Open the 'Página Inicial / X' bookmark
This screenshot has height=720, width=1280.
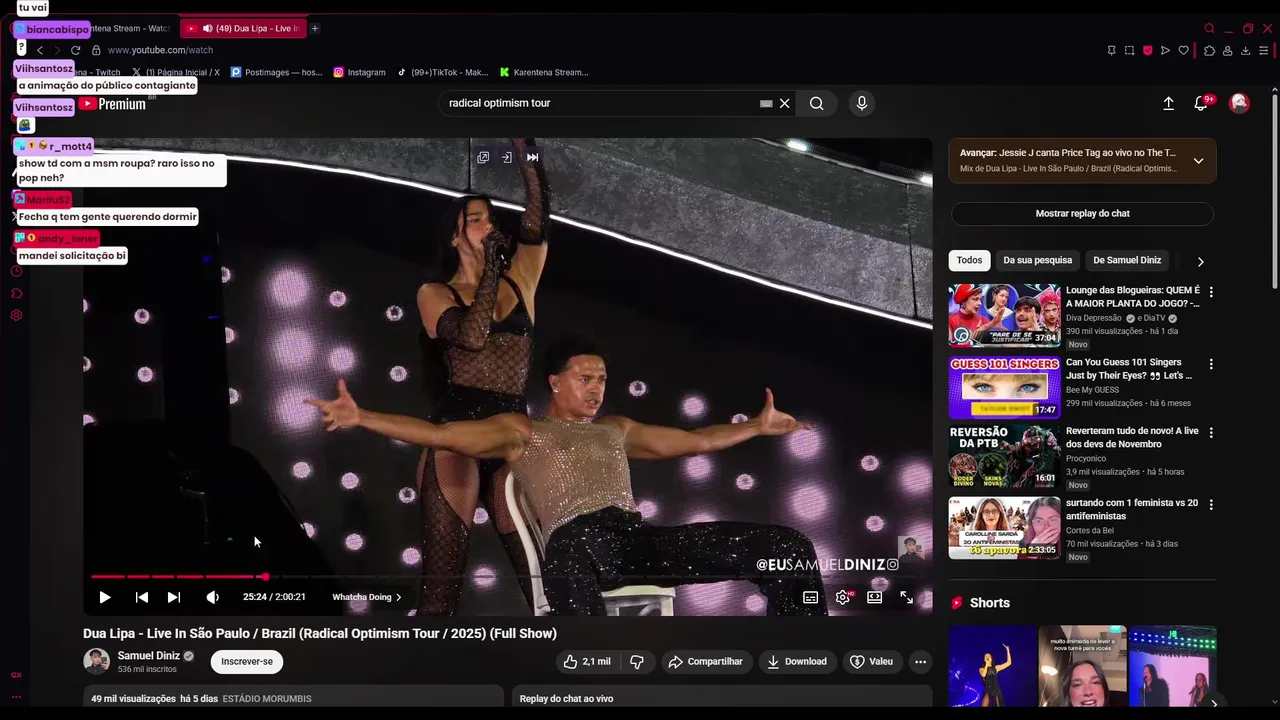[175, 72]
